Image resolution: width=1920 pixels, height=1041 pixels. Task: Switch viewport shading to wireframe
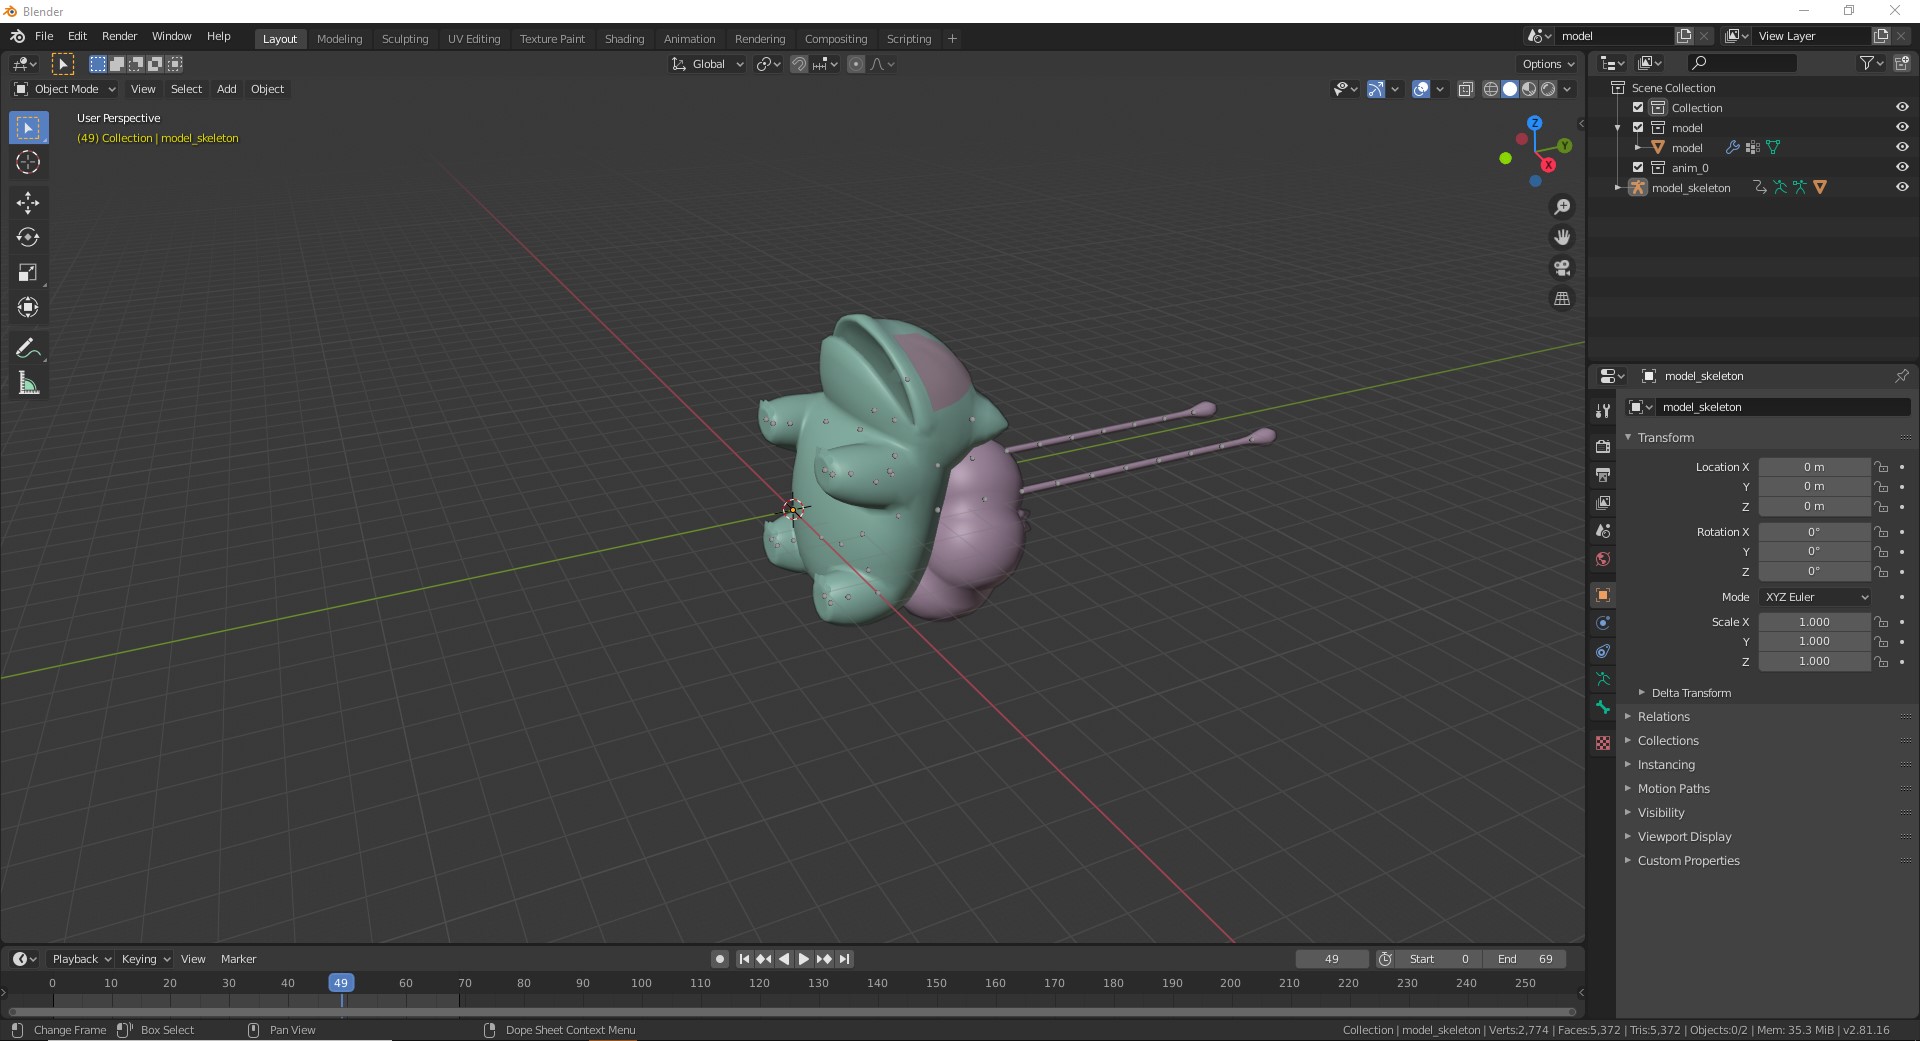1491,90
